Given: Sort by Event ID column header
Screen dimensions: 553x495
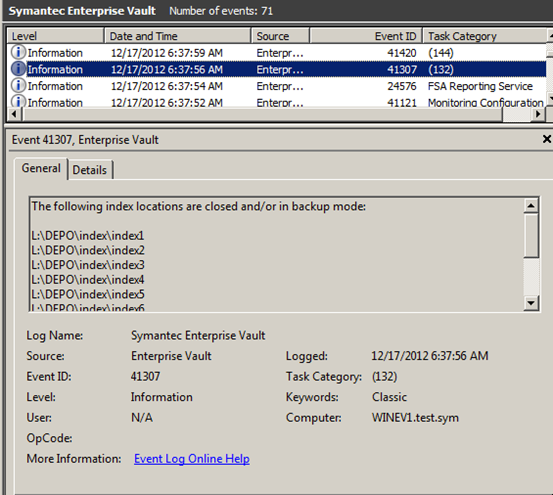Looking at the screenshot, I should click(x=366, y=36).
